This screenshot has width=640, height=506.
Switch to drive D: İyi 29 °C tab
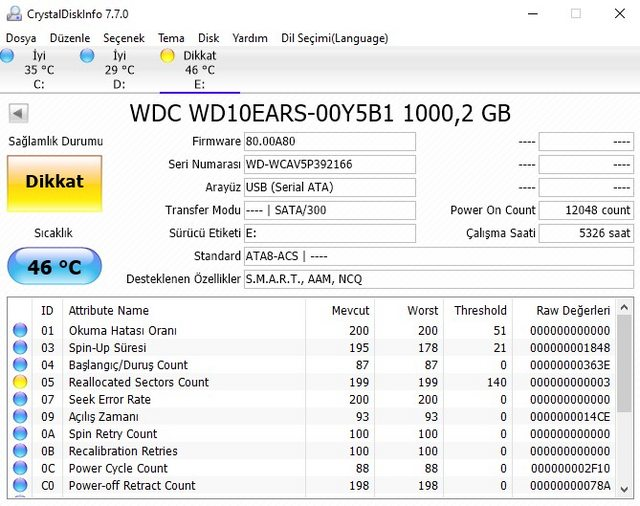click(x=120, y=70)
